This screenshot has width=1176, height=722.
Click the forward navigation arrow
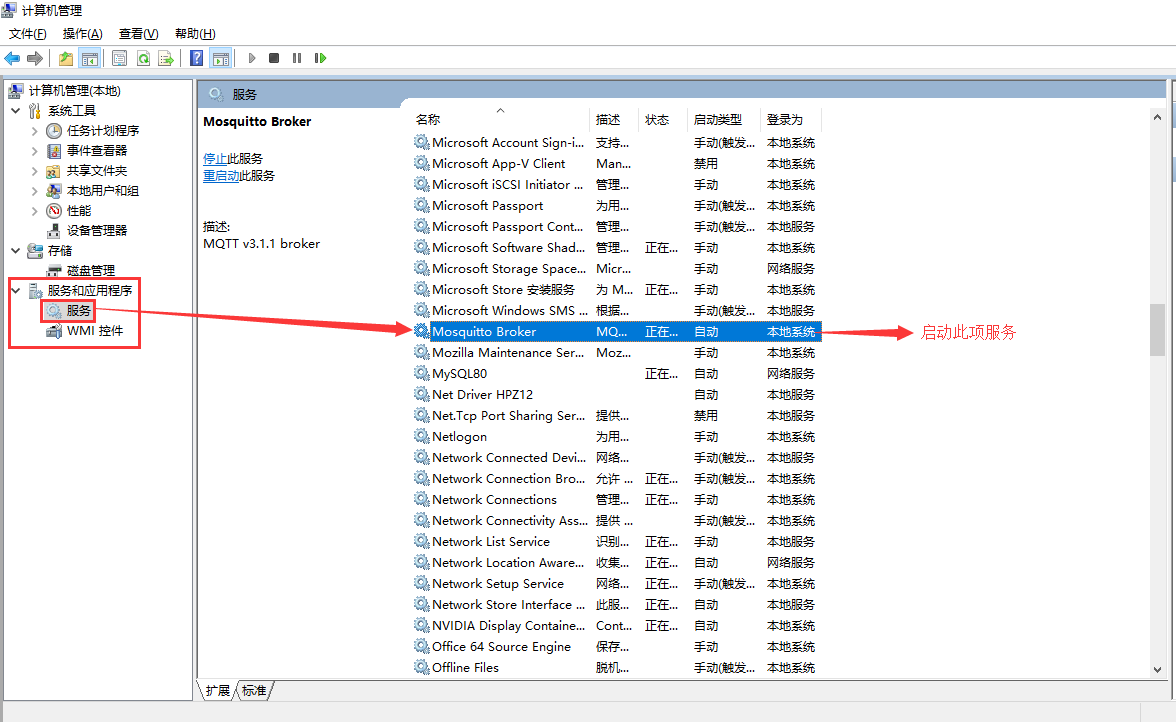coord(33,57)
